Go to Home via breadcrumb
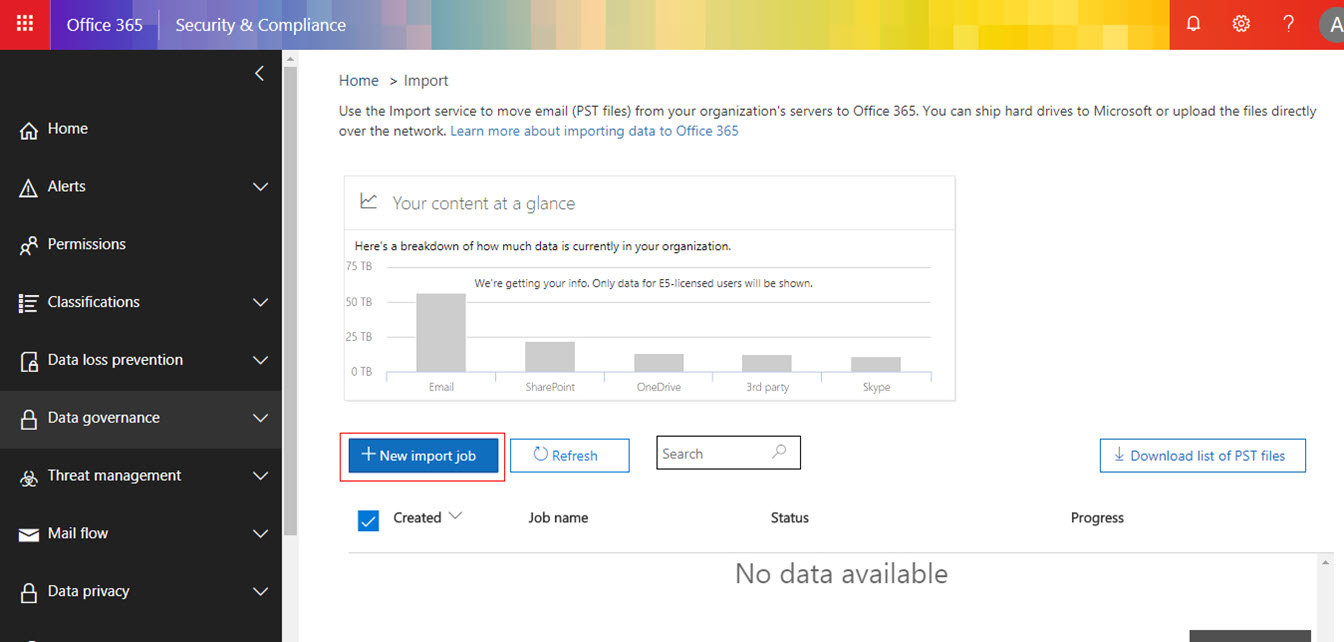Viewport: 1344px width, 642px height. (x=359, y=81)
